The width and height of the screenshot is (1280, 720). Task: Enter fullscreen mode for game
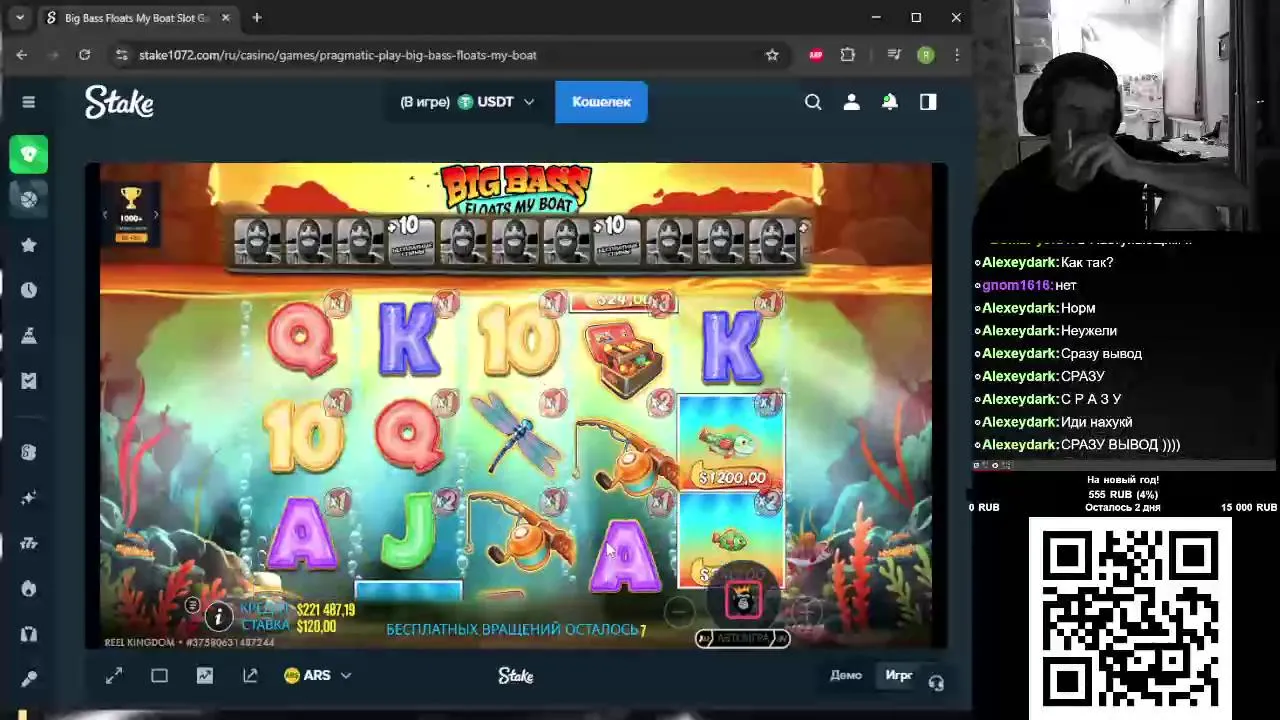coord(114,676)
